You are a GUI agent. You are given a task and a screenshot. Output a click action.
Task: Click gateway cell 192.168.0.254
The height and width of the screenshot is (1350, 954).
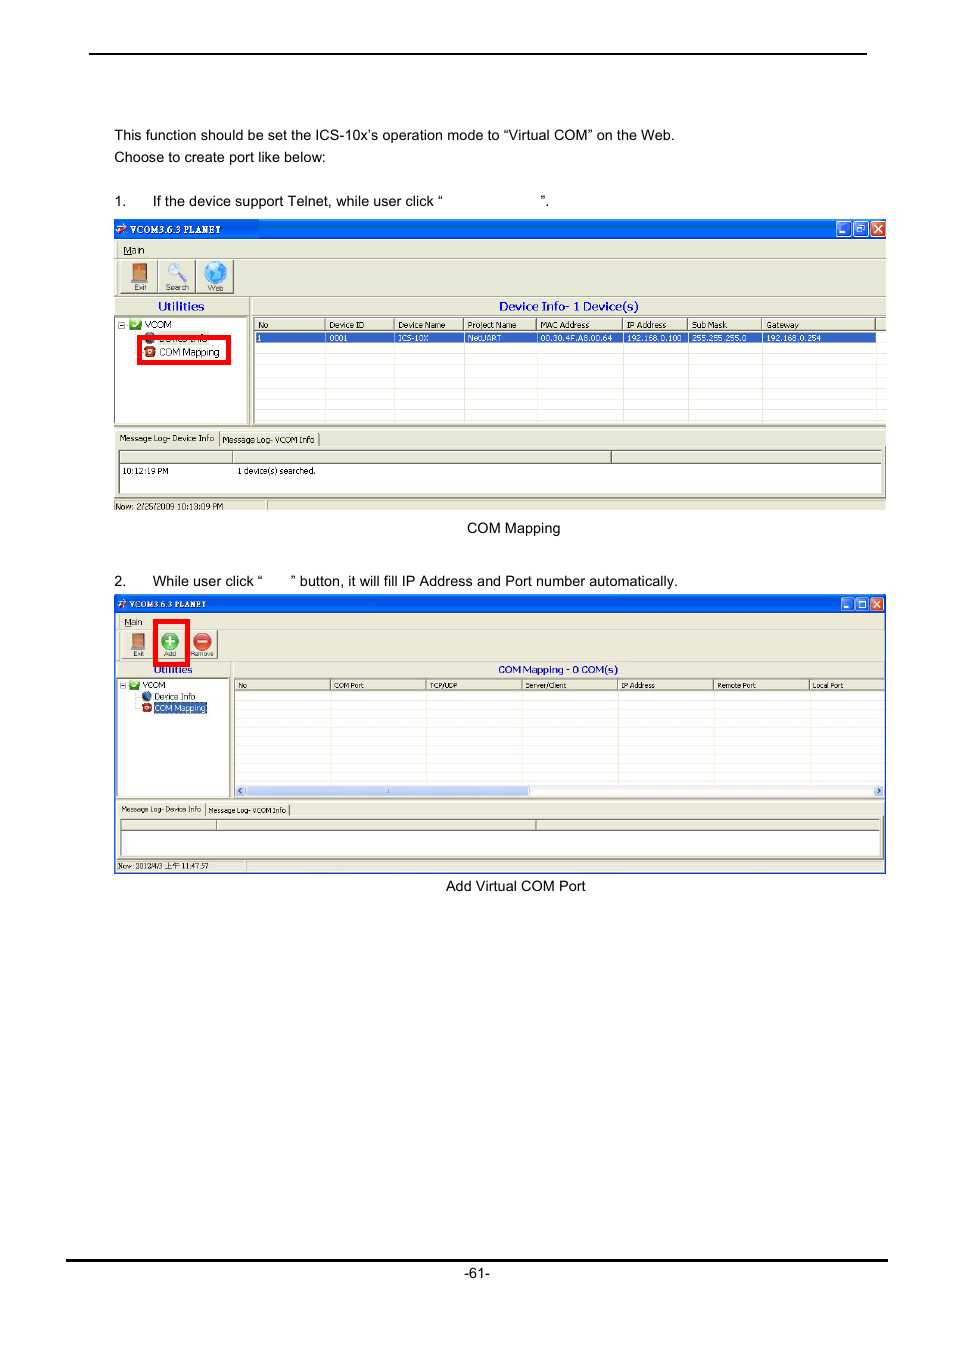pos(819,338)
